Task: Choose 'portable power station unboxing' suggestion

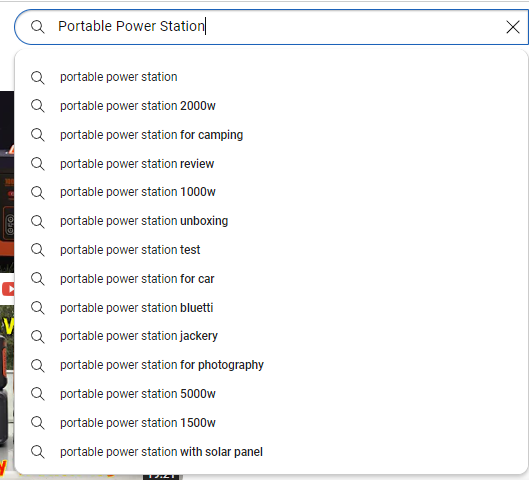Action: pos(271,221)
